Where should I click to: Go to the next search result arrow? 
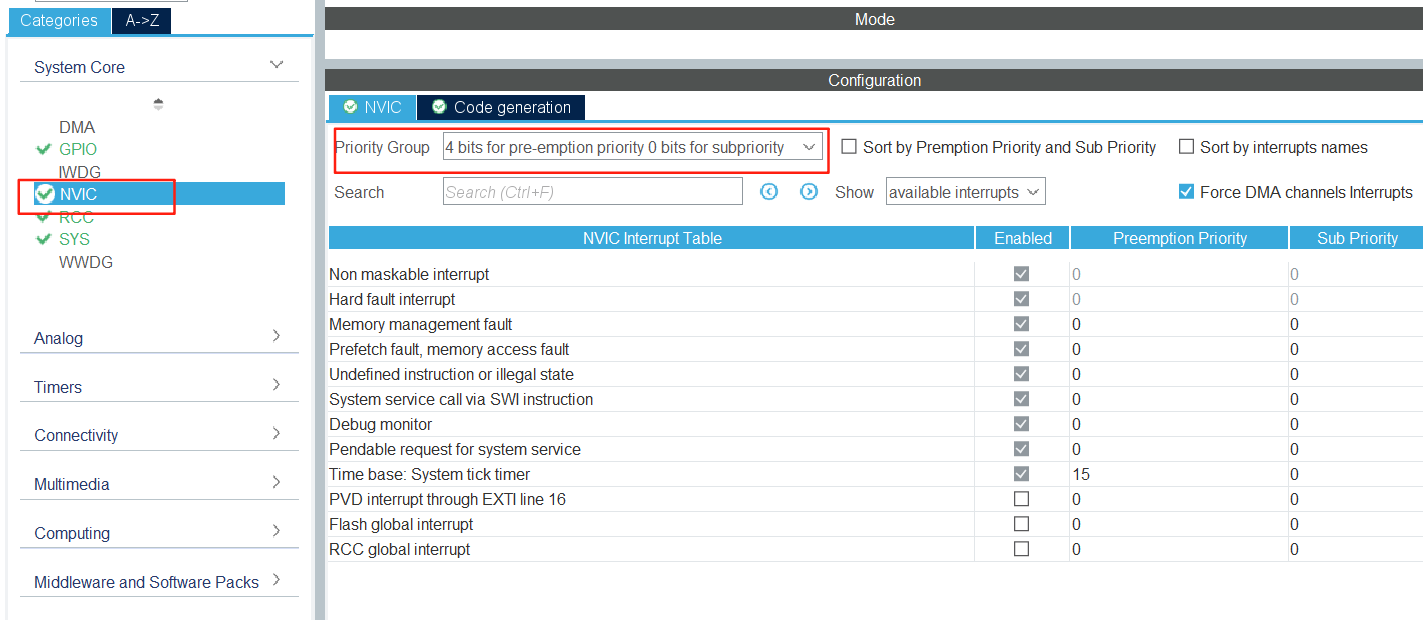[809, 191]
